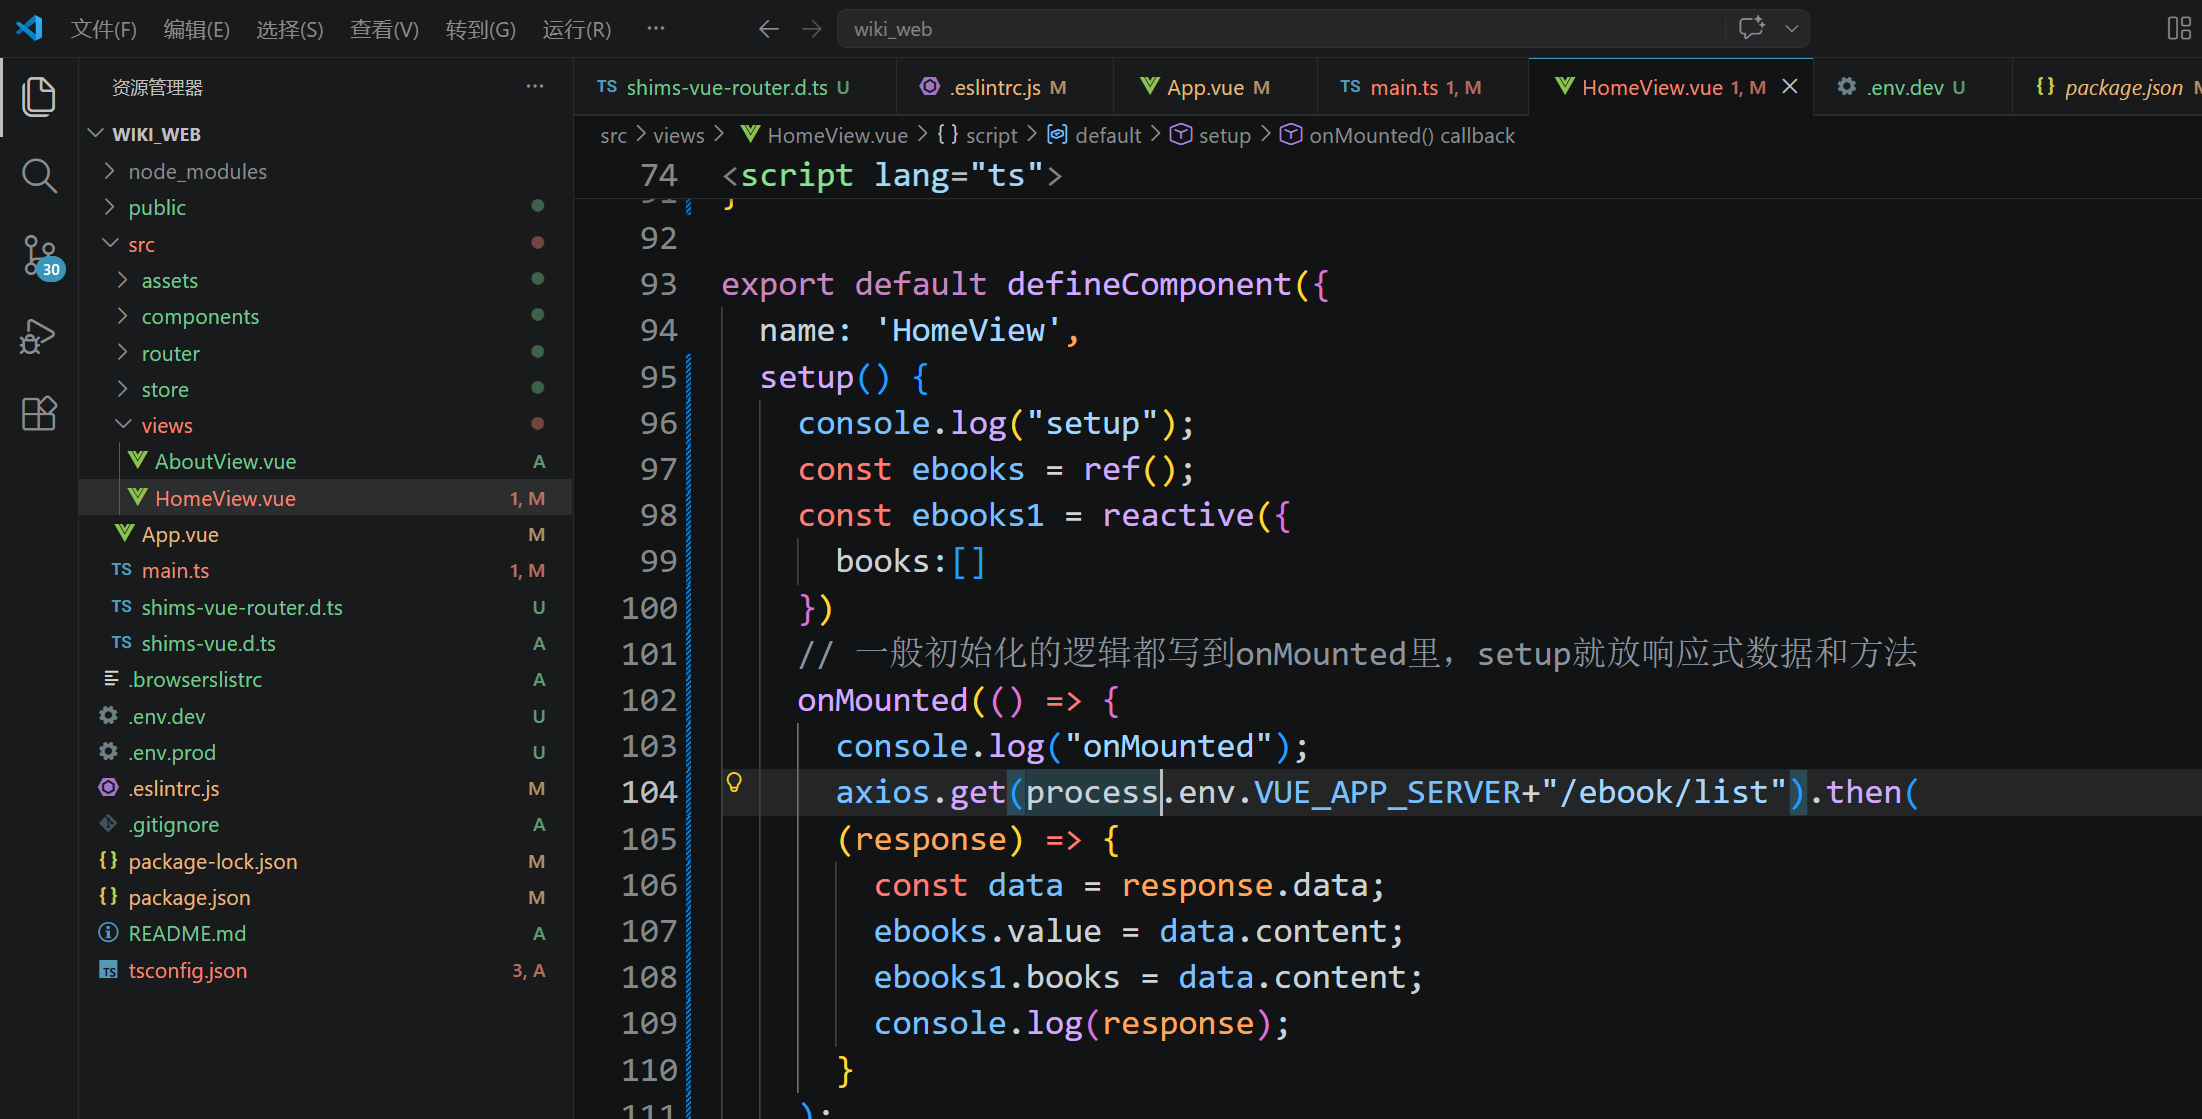The image size is (2202, 1119).
Task: Click the lightbulb code action on line 104
Action: coord(734,782)
